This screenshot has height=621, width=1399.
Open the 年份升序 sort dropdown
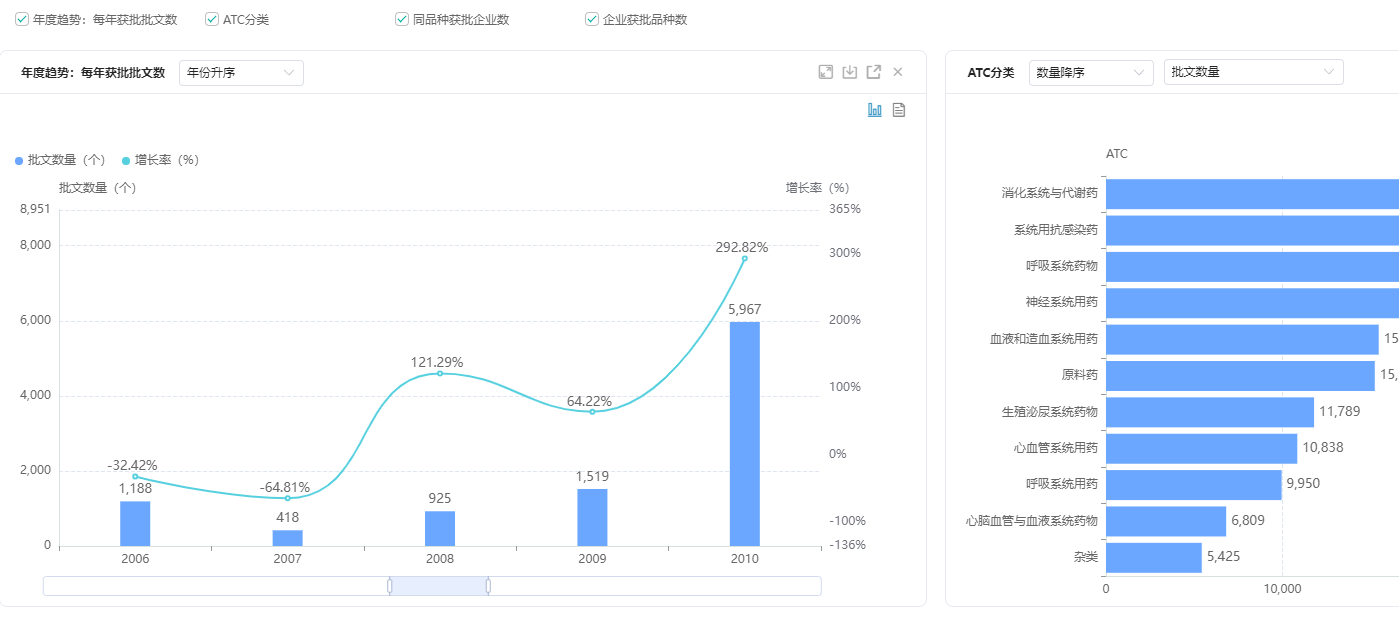coord(241,72)
